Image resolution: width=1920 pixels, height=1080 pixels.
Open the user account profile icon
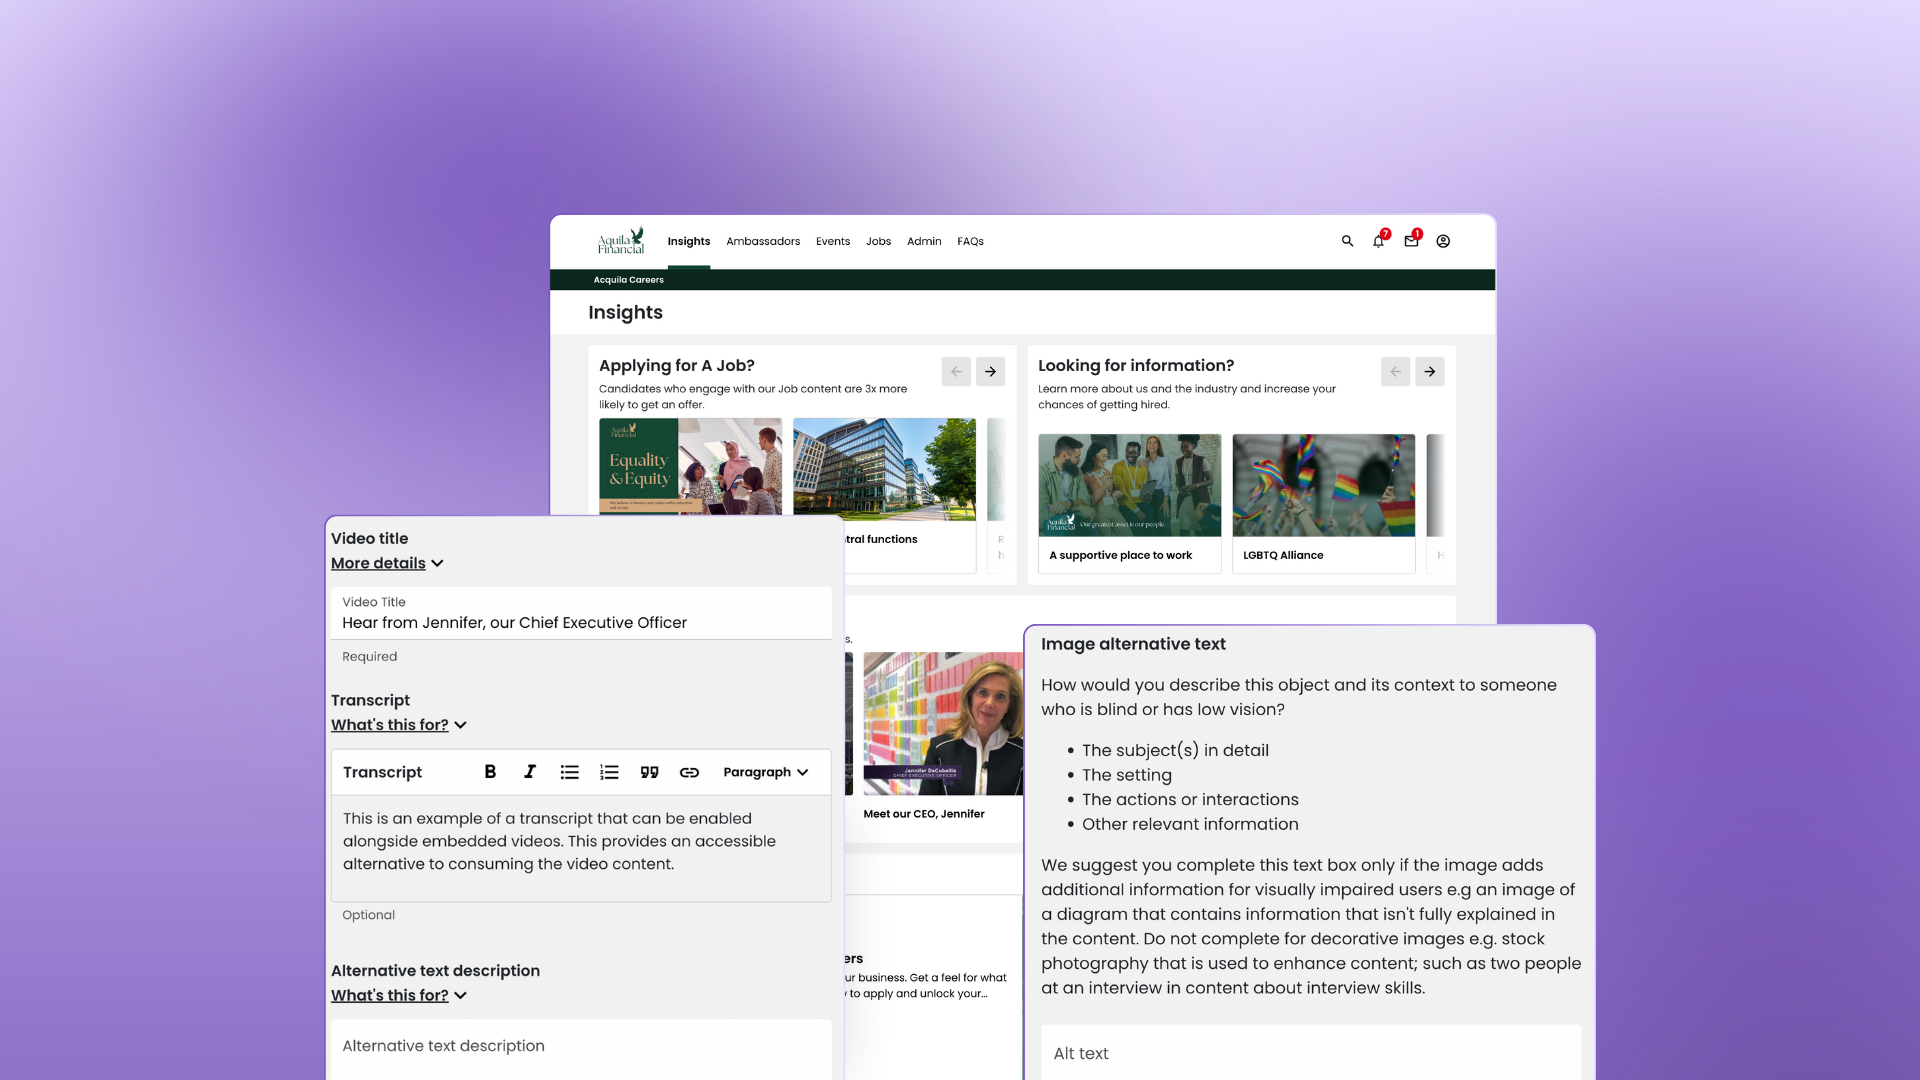(x=1443, y=241)
